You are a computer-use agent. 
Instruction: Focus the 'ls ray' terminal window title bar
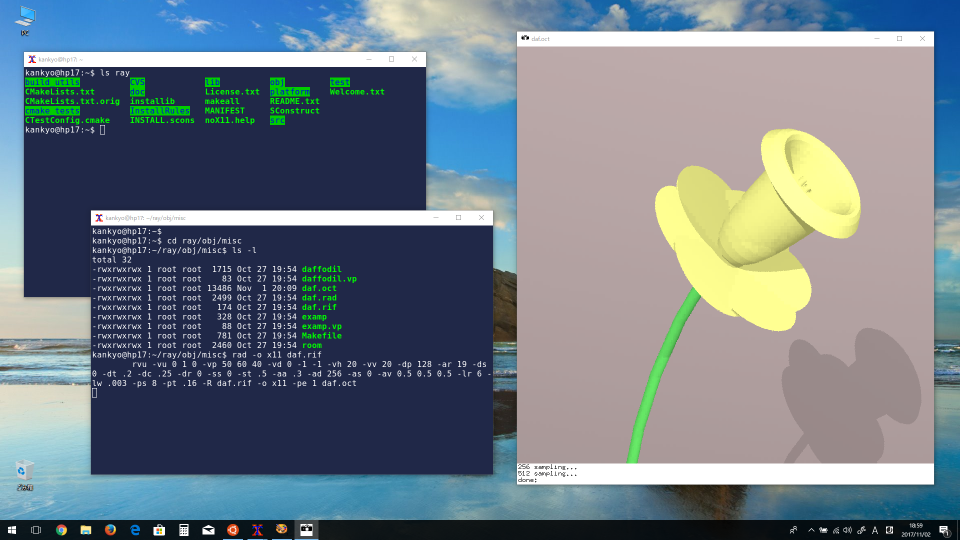pos(200,59)
